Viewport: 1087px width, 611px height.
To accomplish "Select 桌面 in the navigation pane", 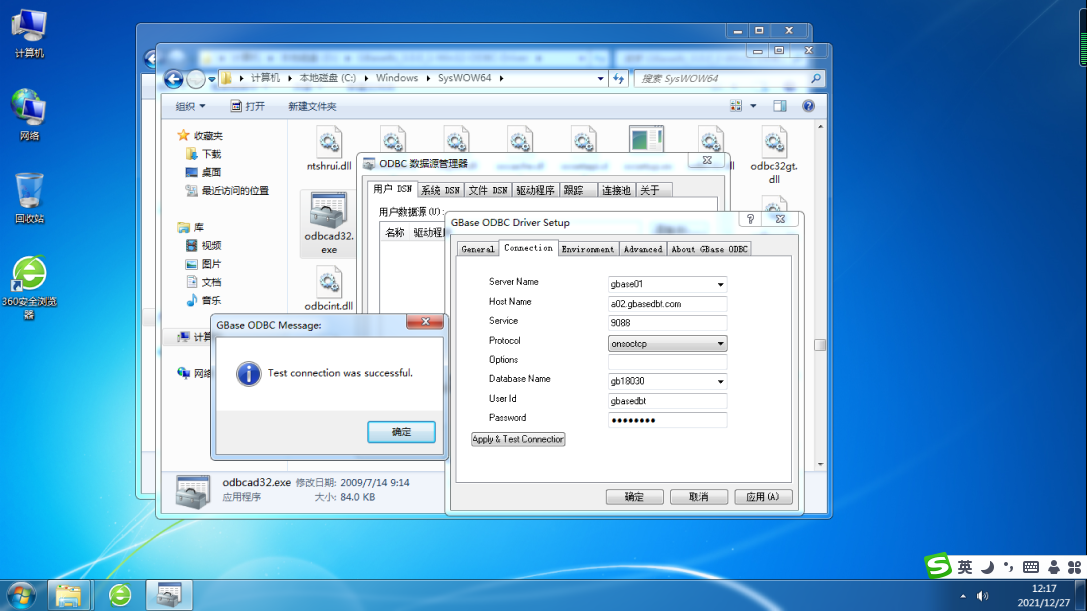I will [x=204, y=172].
